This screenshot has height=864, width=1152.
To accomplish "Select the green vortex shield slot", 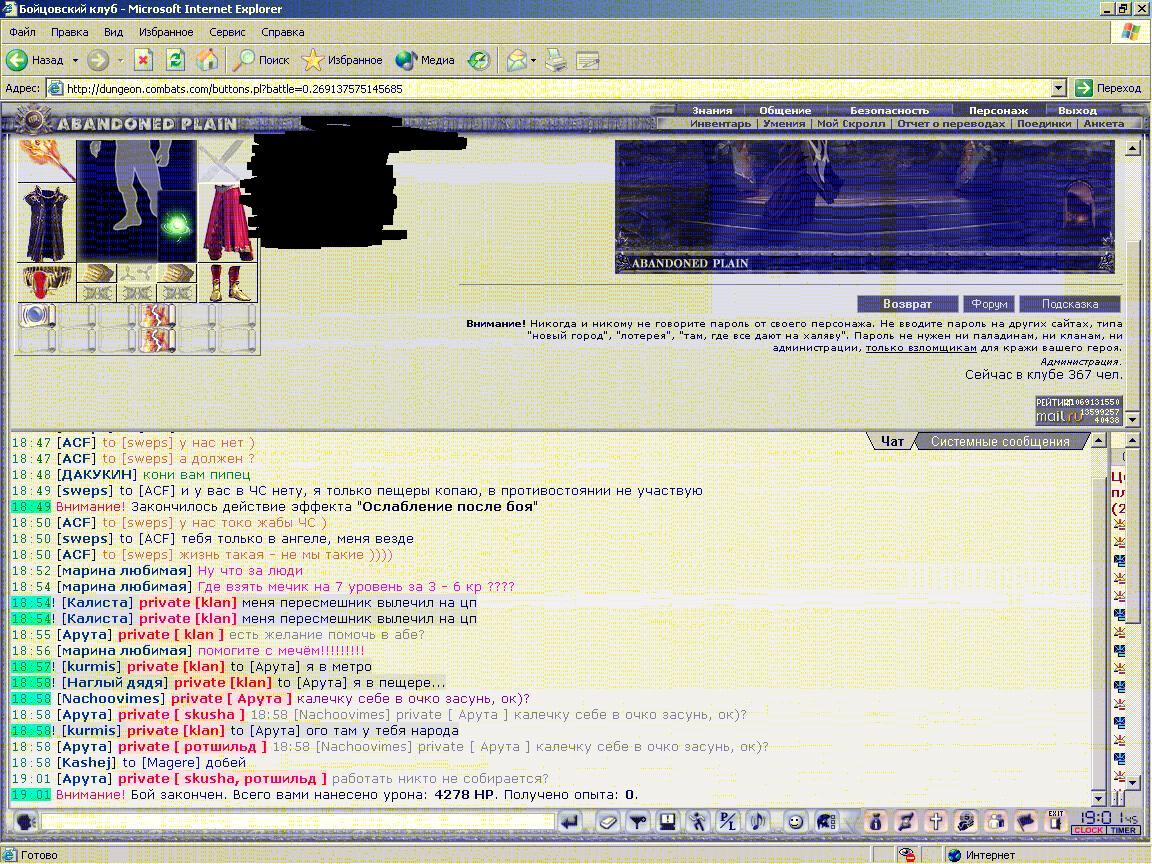I will 177,224.
